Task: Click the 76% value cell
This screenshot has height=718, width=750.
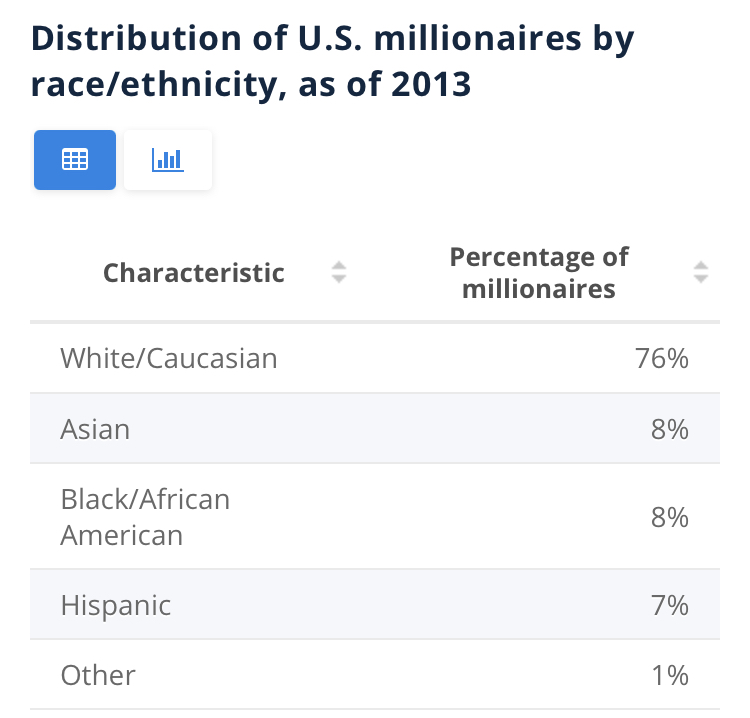Action: (x=662, y=358)
